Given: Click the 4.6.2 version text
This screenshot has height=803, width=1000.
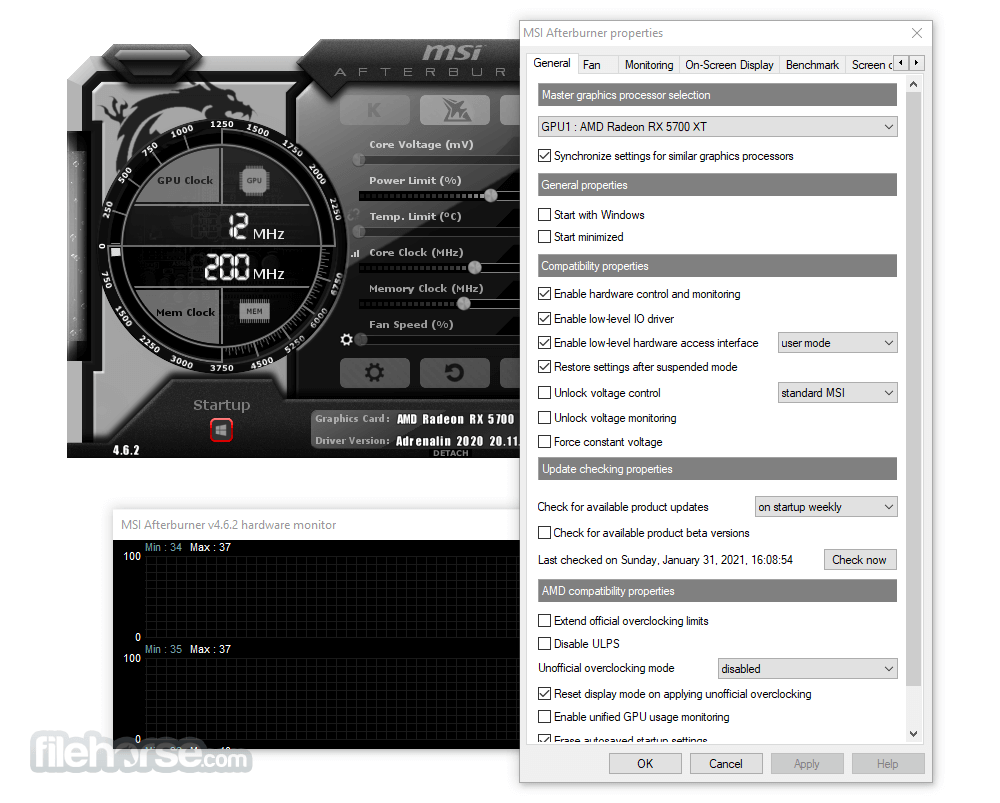Looking at the screenshot, I should coord(126,450).
